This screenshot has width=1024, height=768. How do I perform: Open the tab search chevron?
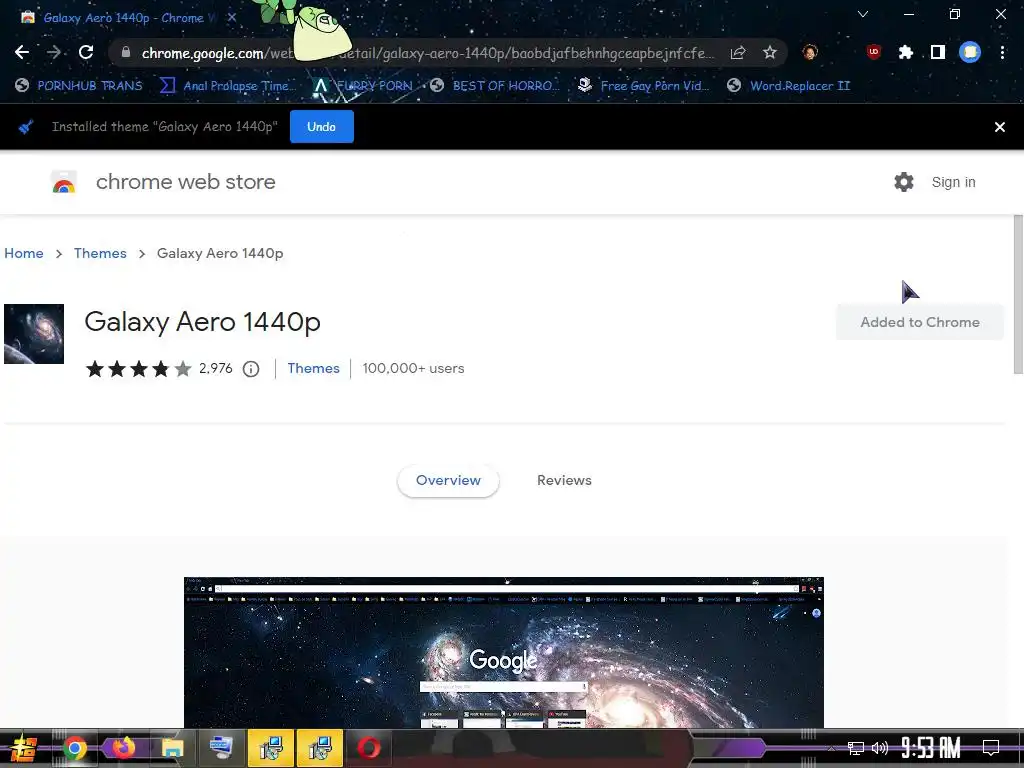863,14
